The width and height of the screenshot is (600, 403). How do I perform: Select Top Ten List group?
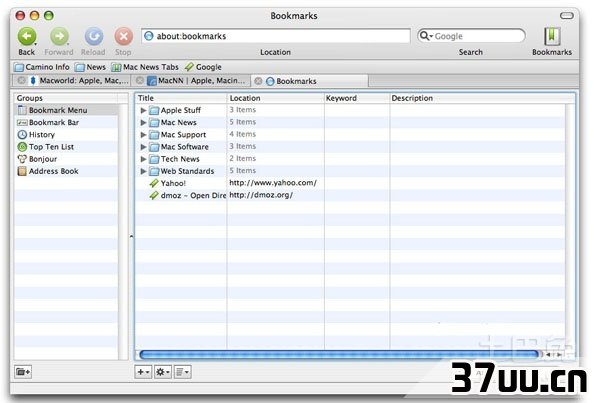coord(66,147)
